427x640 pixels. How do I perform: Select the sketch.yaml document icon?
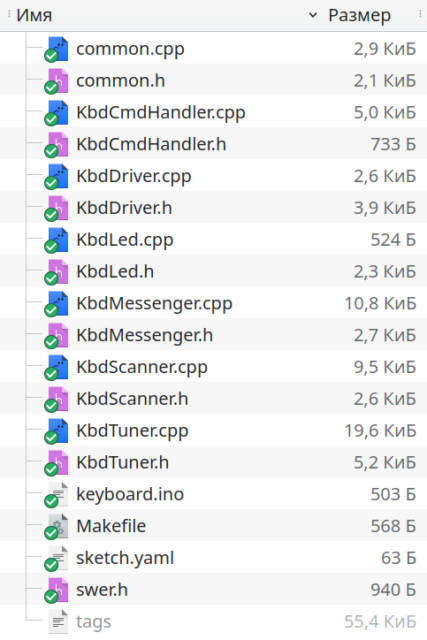(58, 558)
